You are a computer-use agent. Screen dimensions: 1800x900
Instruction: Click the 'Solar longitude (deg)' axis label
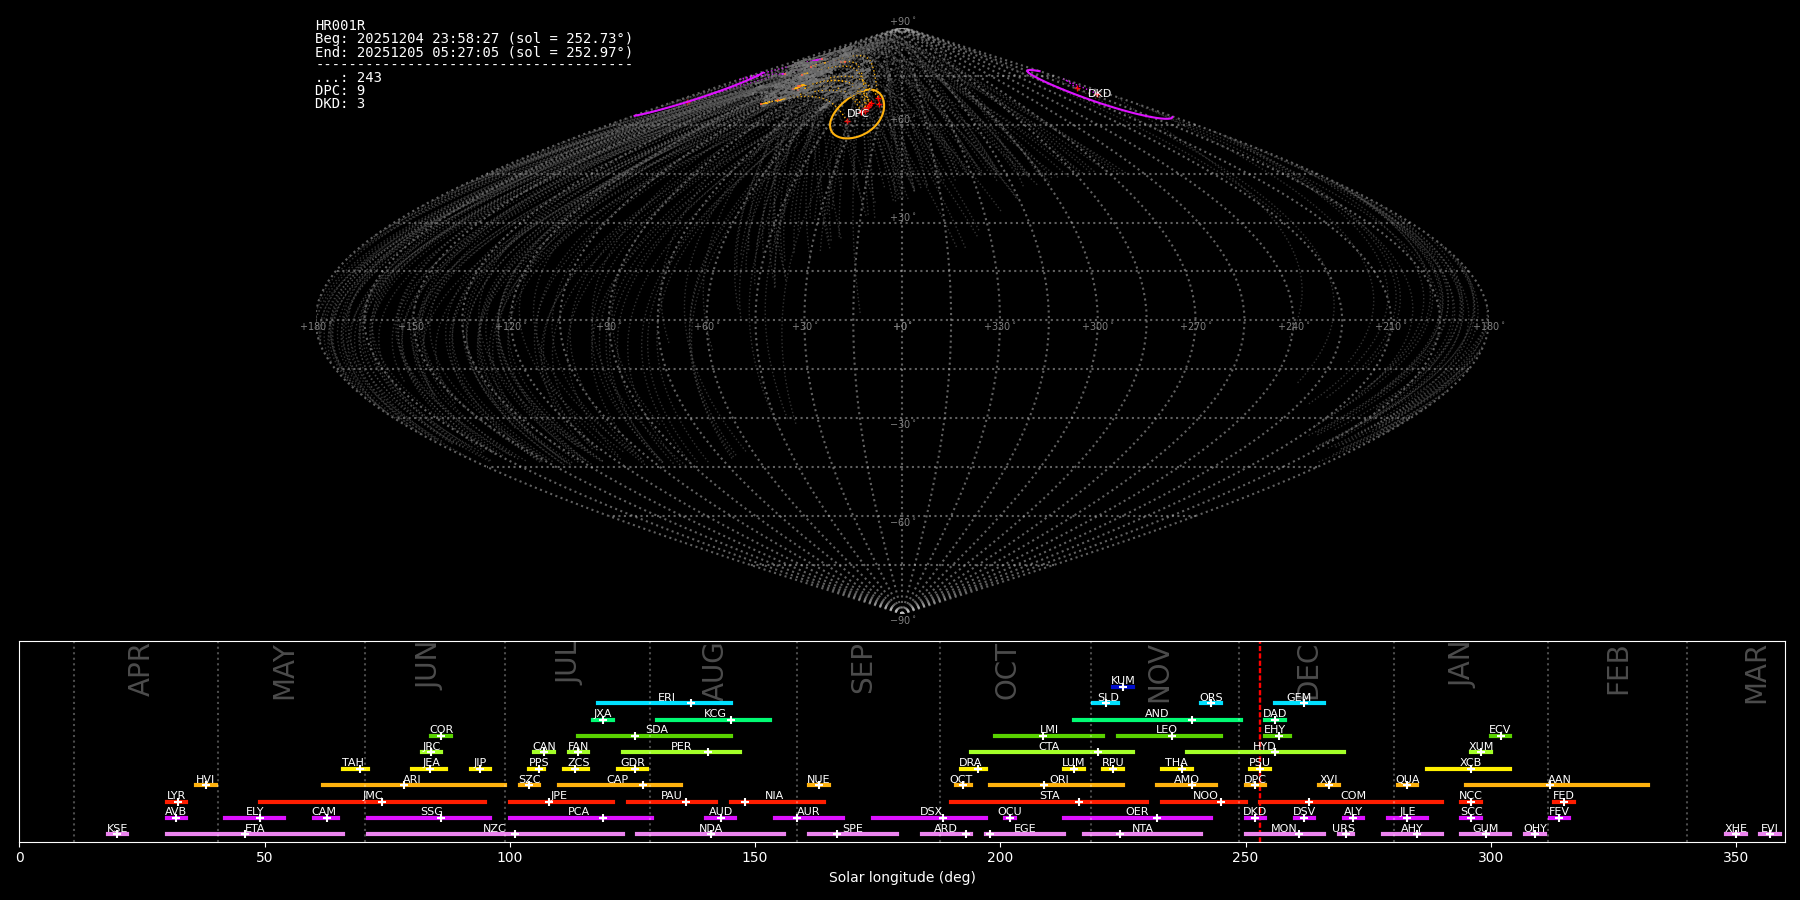point(901,878)
